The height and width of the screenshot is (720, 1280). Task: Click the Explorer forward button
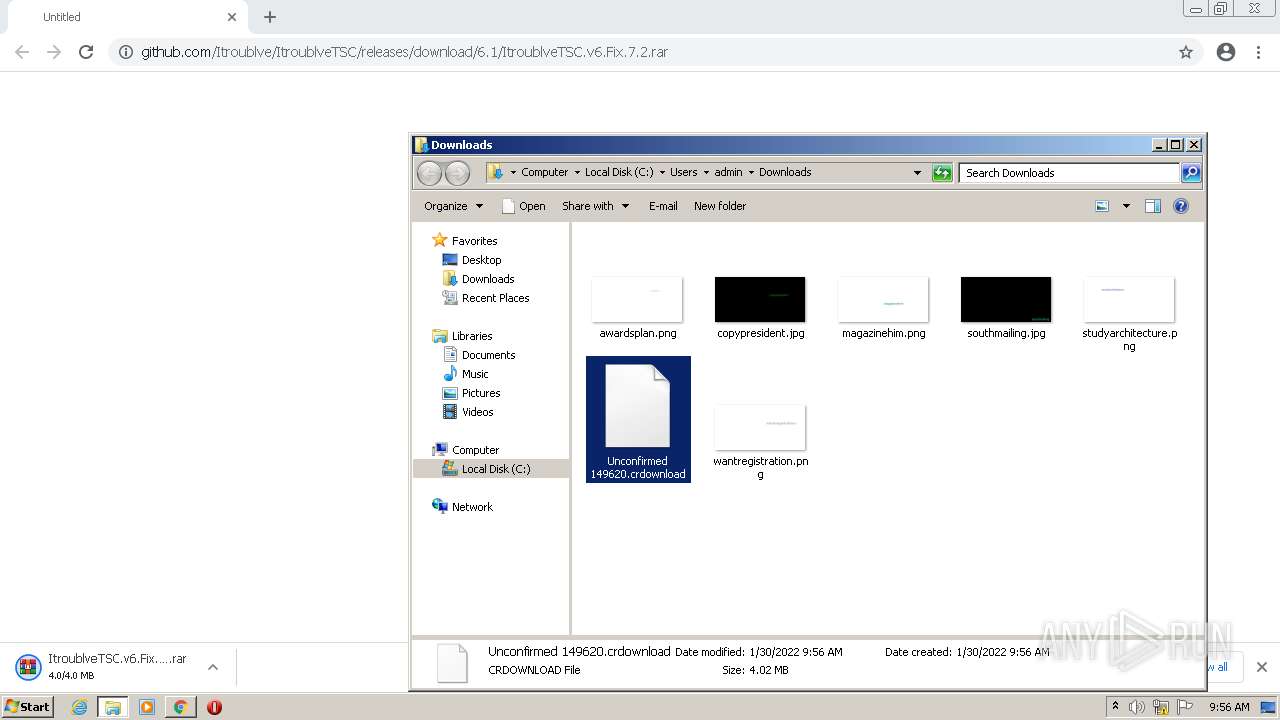pos(457,173)
